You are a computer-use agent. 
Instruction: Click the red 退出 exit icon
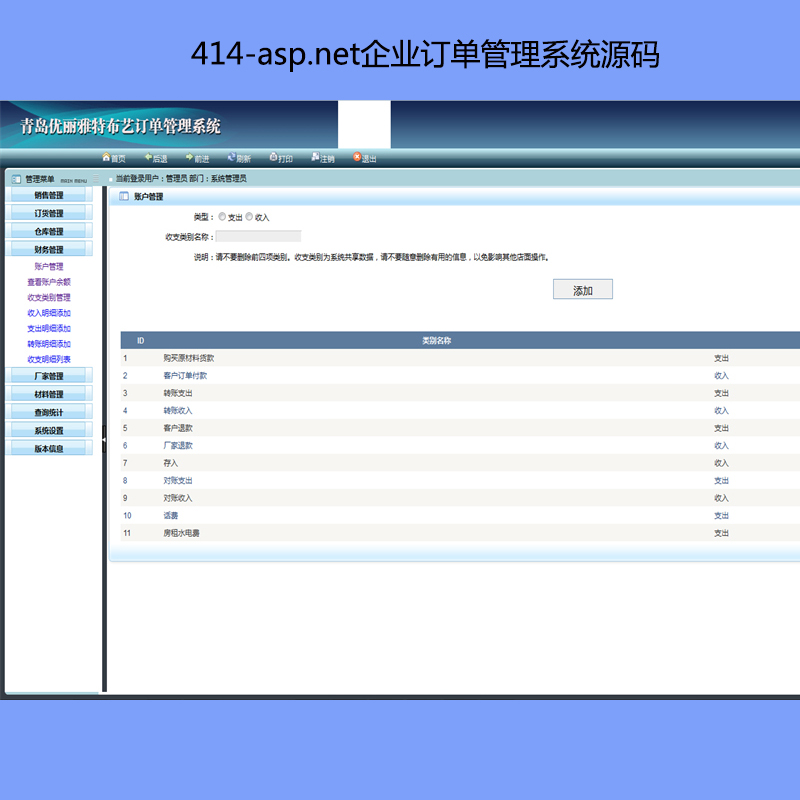point(357,158)
